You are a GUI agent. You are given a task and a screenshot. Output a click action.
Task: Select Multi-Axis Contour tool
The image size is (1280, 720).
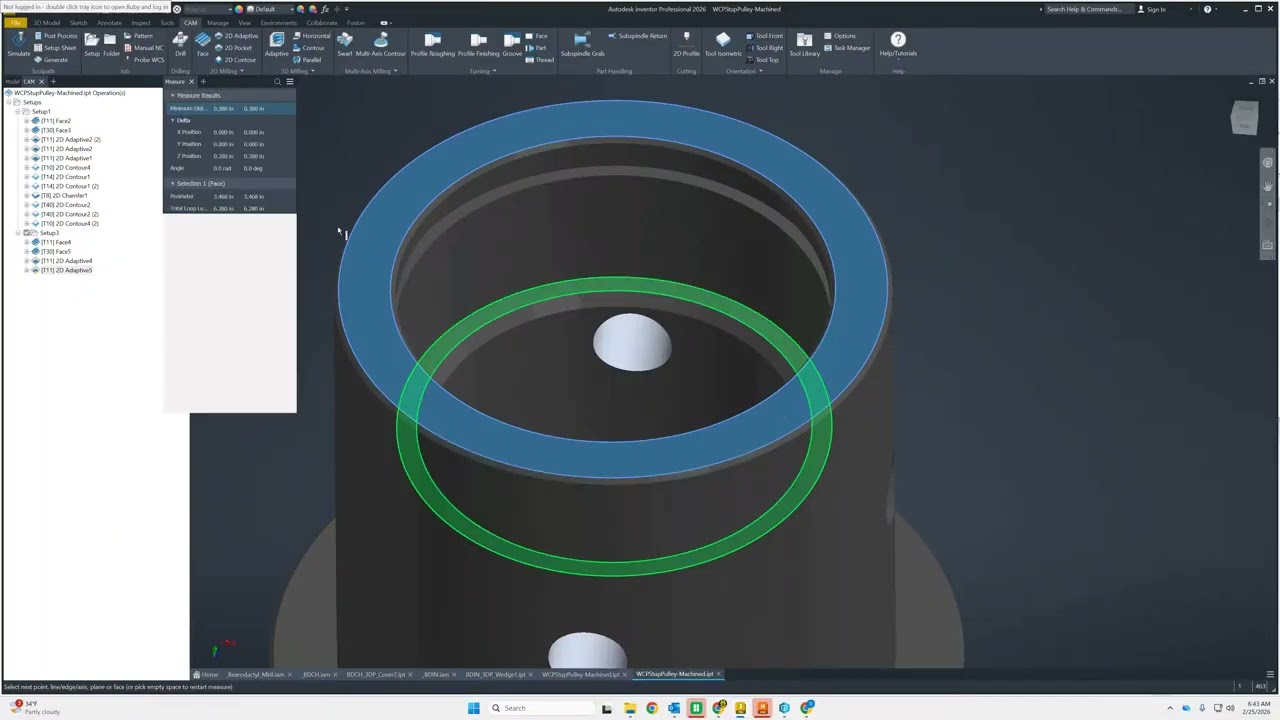point(381,43)
